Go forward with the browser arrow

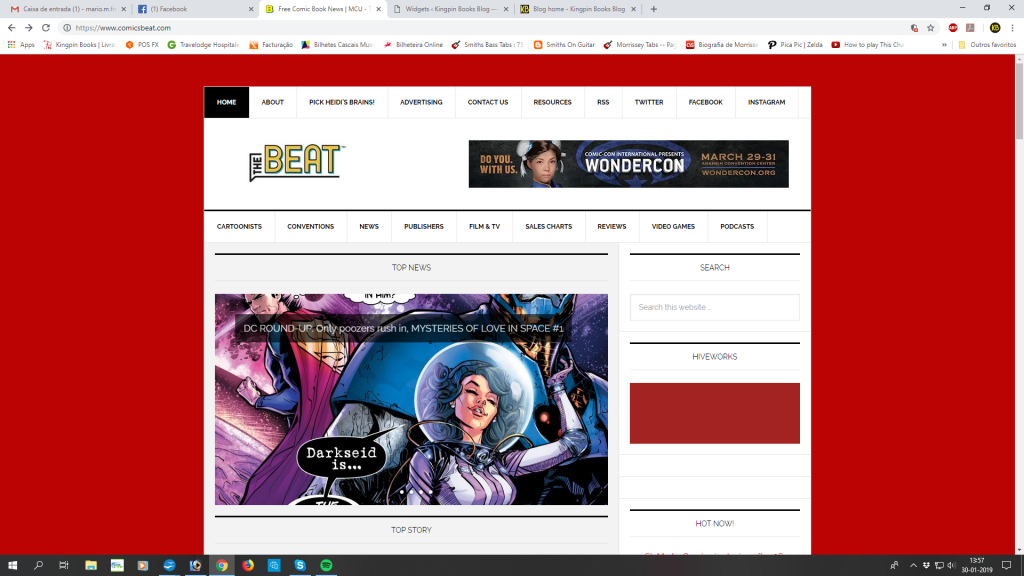pyautogui.click(x=29, y=27)
